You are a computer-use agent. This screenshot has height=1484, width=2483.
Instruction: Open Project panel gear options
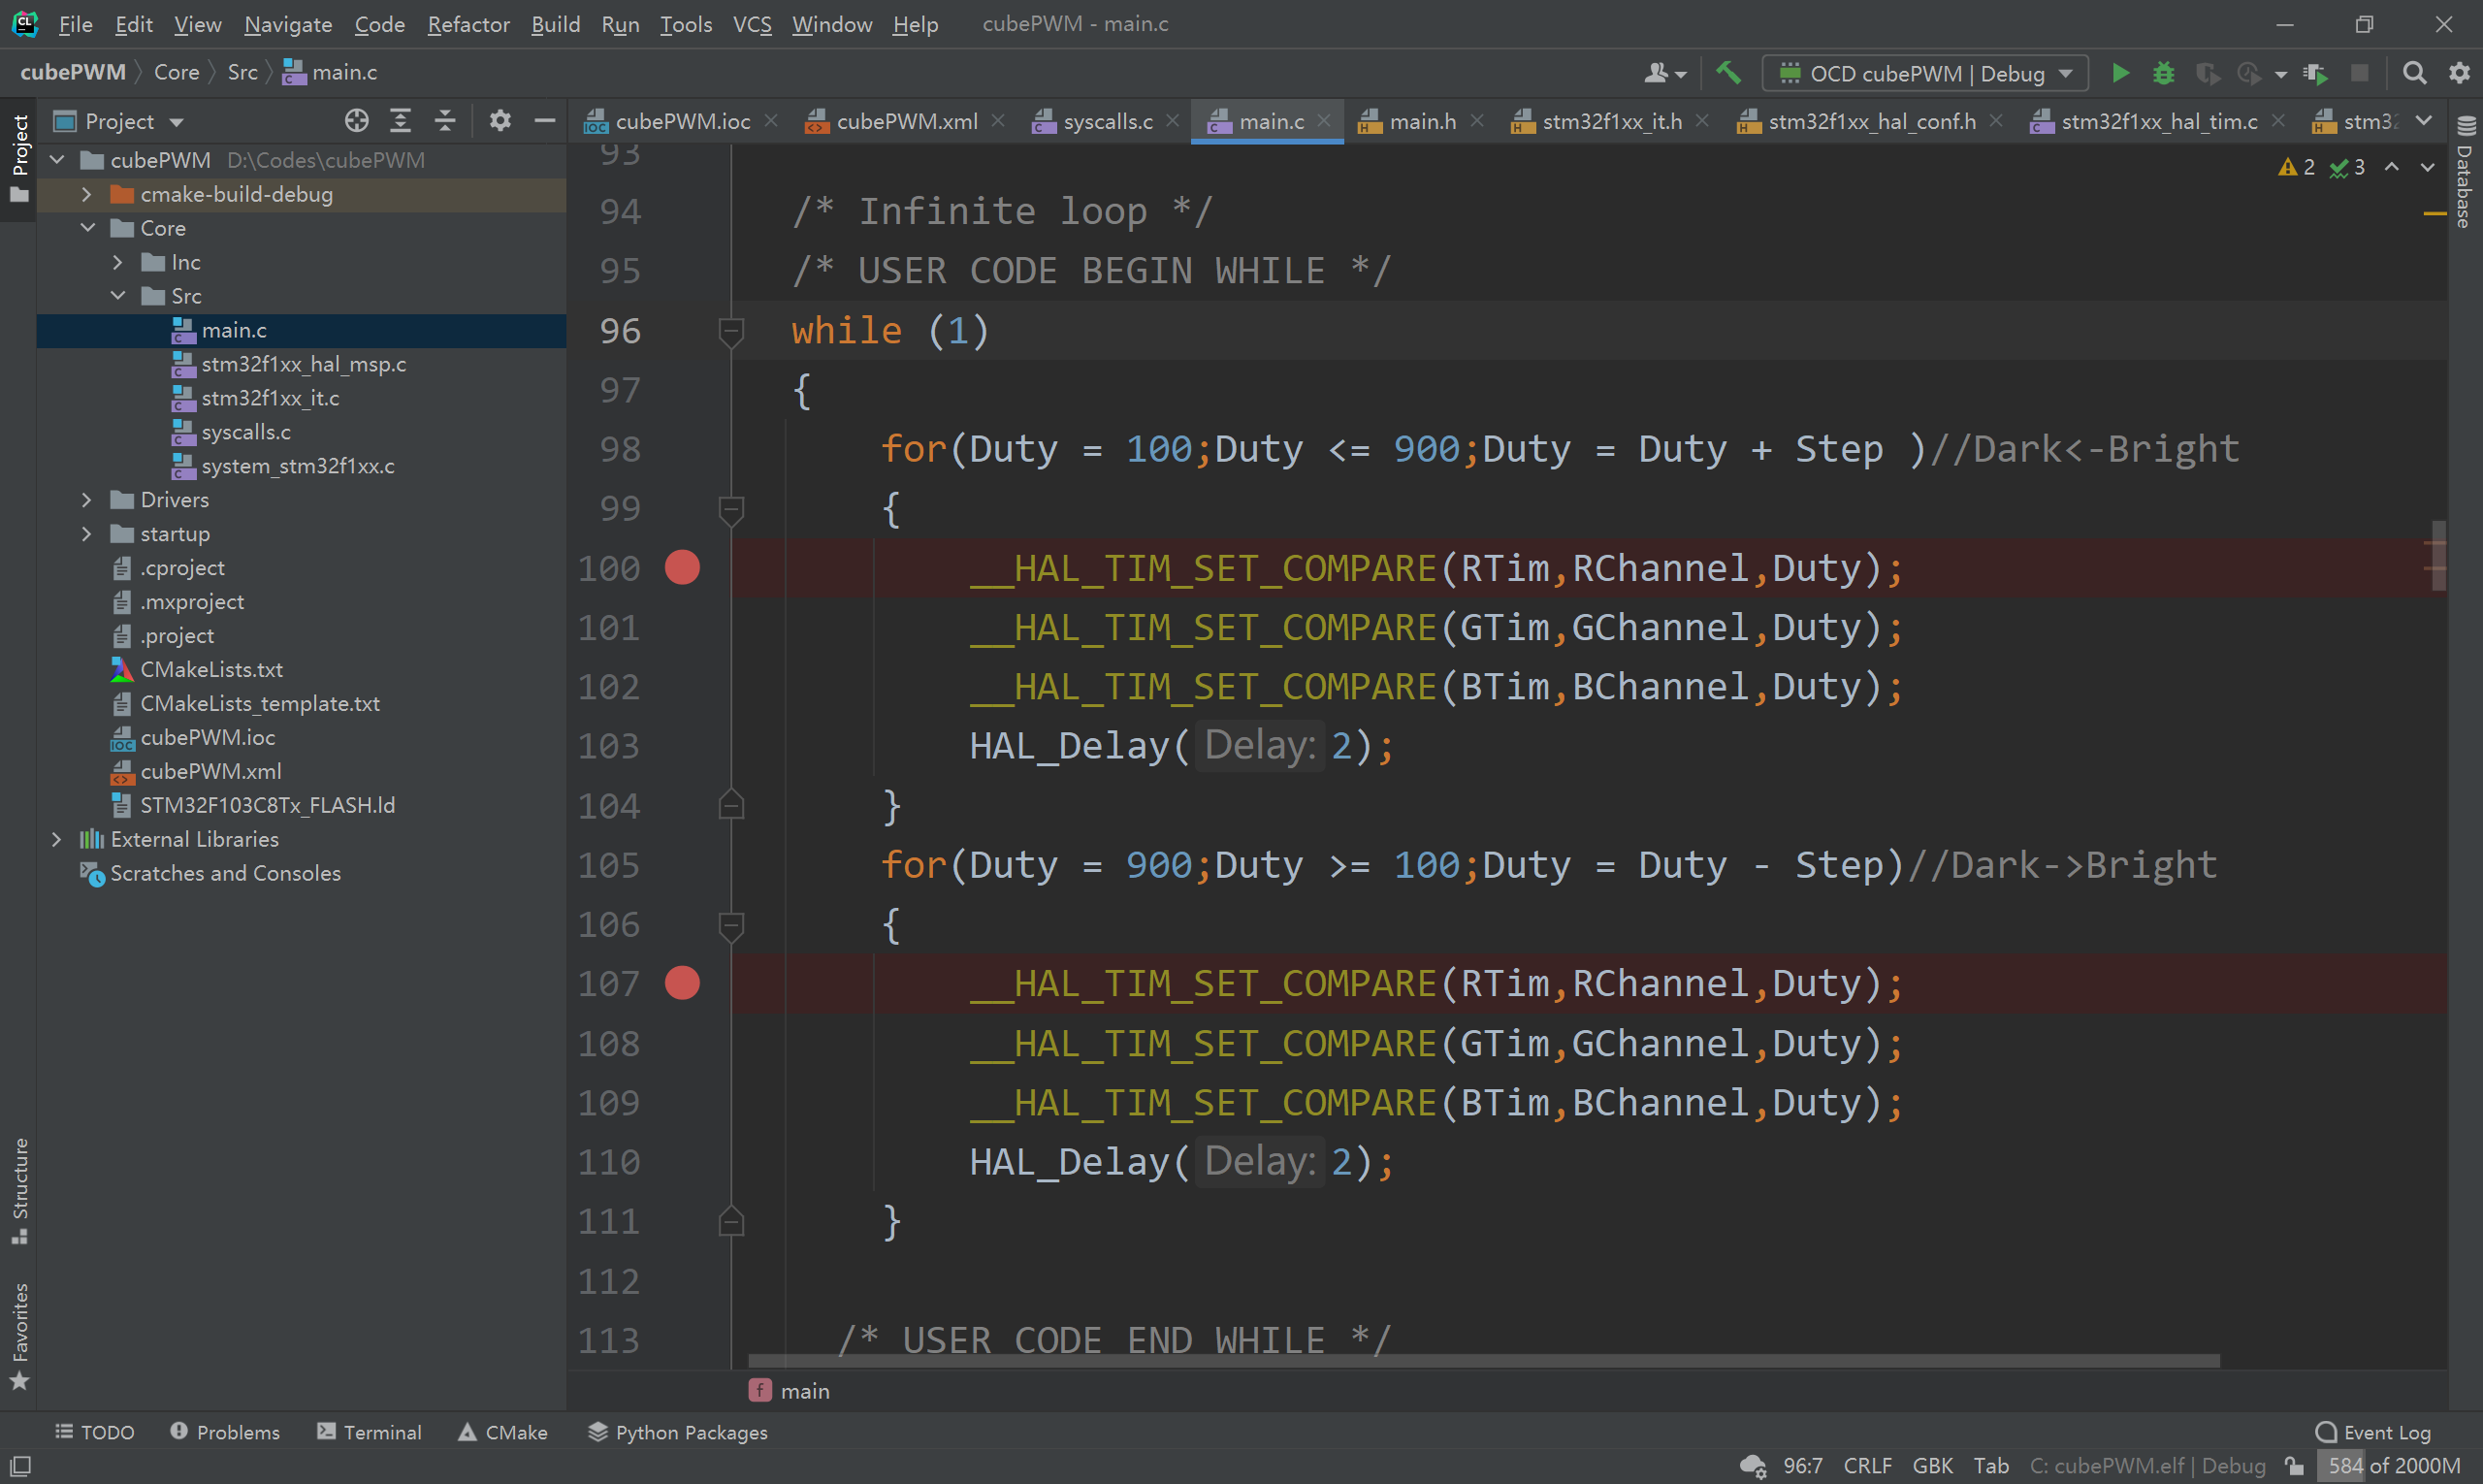[500, 121]
